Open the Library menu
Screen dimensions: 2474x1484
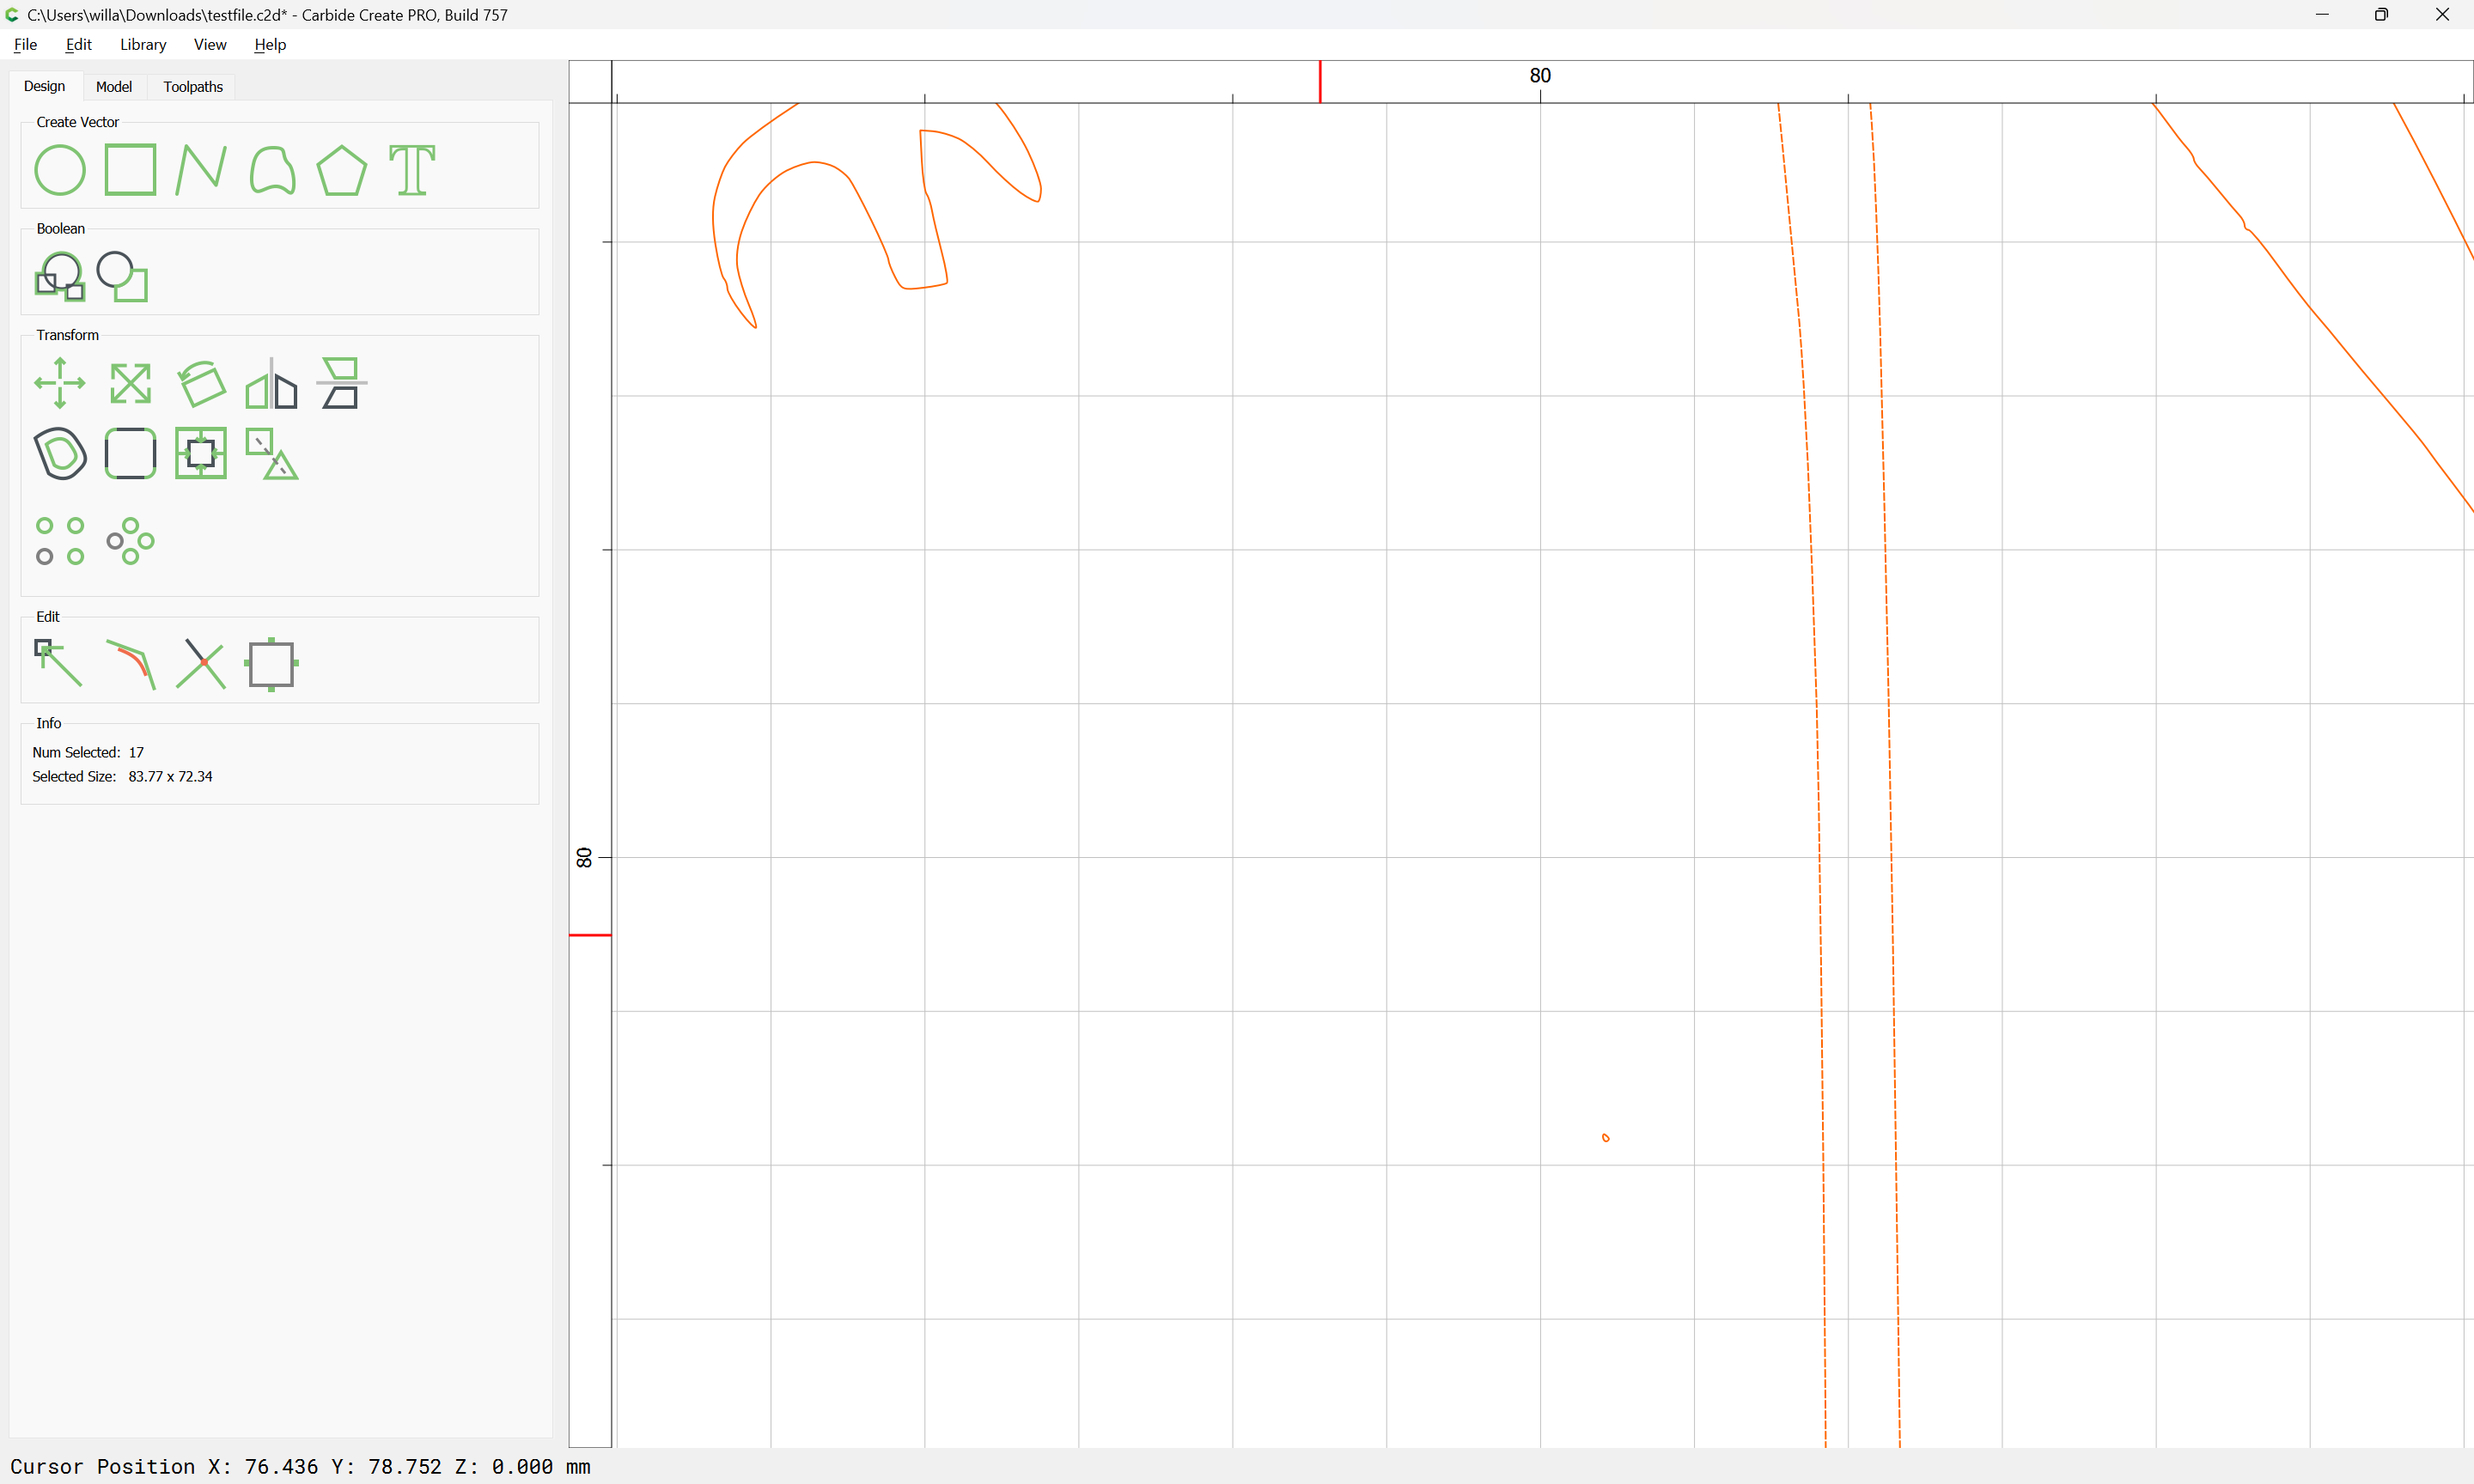tap(143, 44)
